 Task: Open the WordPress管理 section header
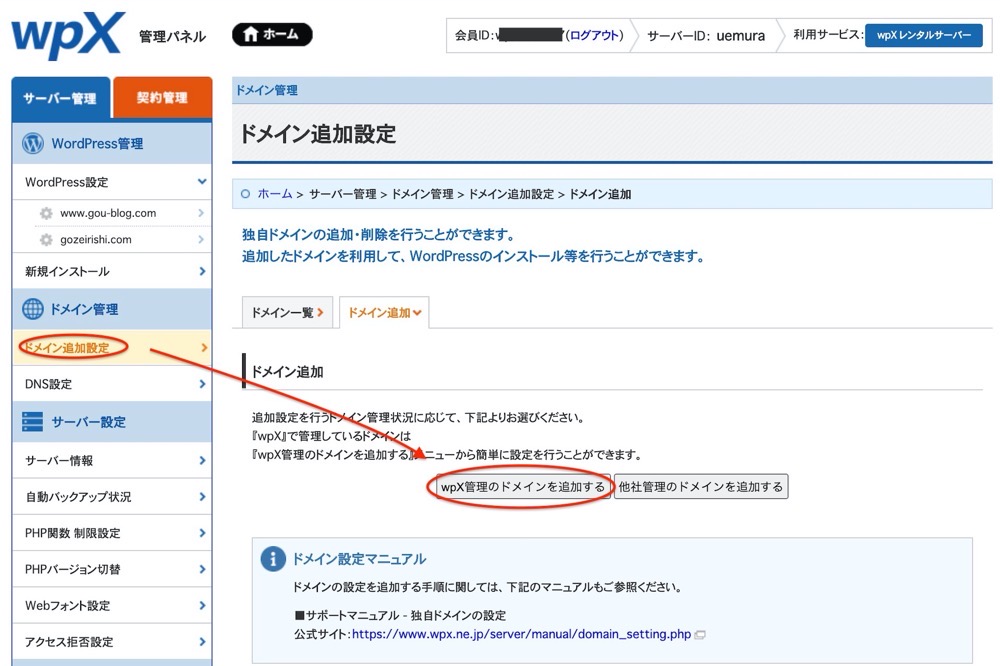point(112,144)
